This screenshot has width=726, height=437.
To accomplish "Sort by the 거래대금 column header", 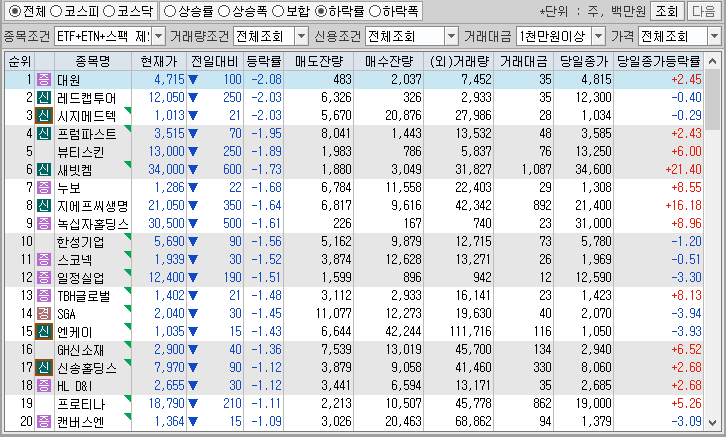I will [x=524, y=61].
